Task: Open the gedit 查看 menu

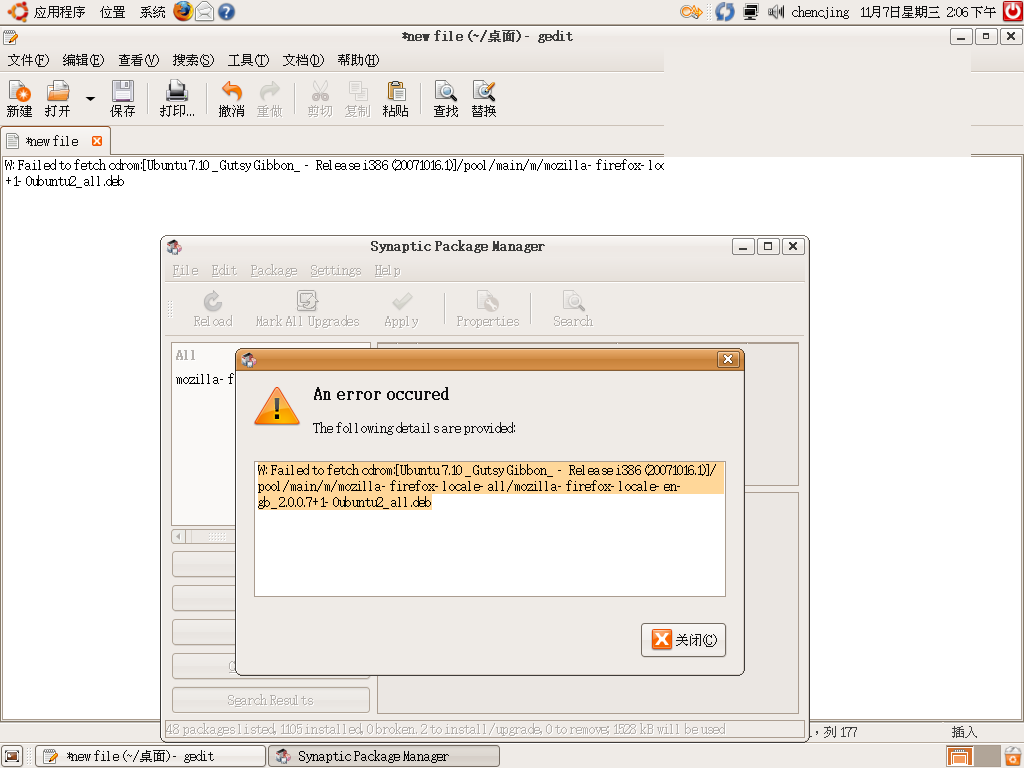Action: (138, 60)
